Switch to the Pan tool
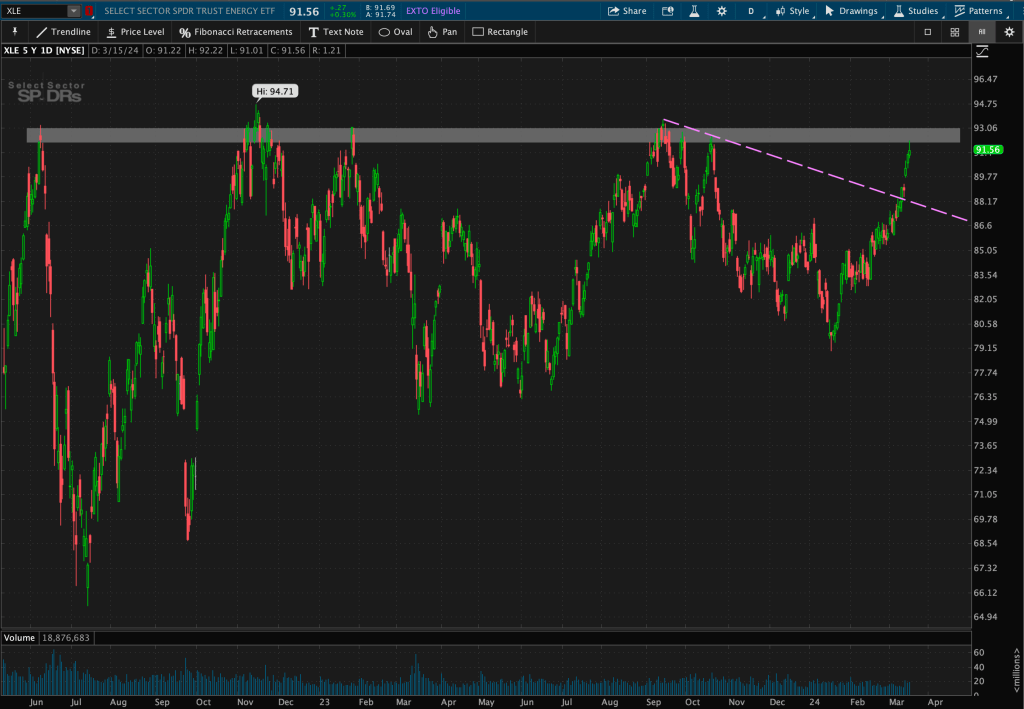This screenshot has width=1024, height=709. coord(441,32)
